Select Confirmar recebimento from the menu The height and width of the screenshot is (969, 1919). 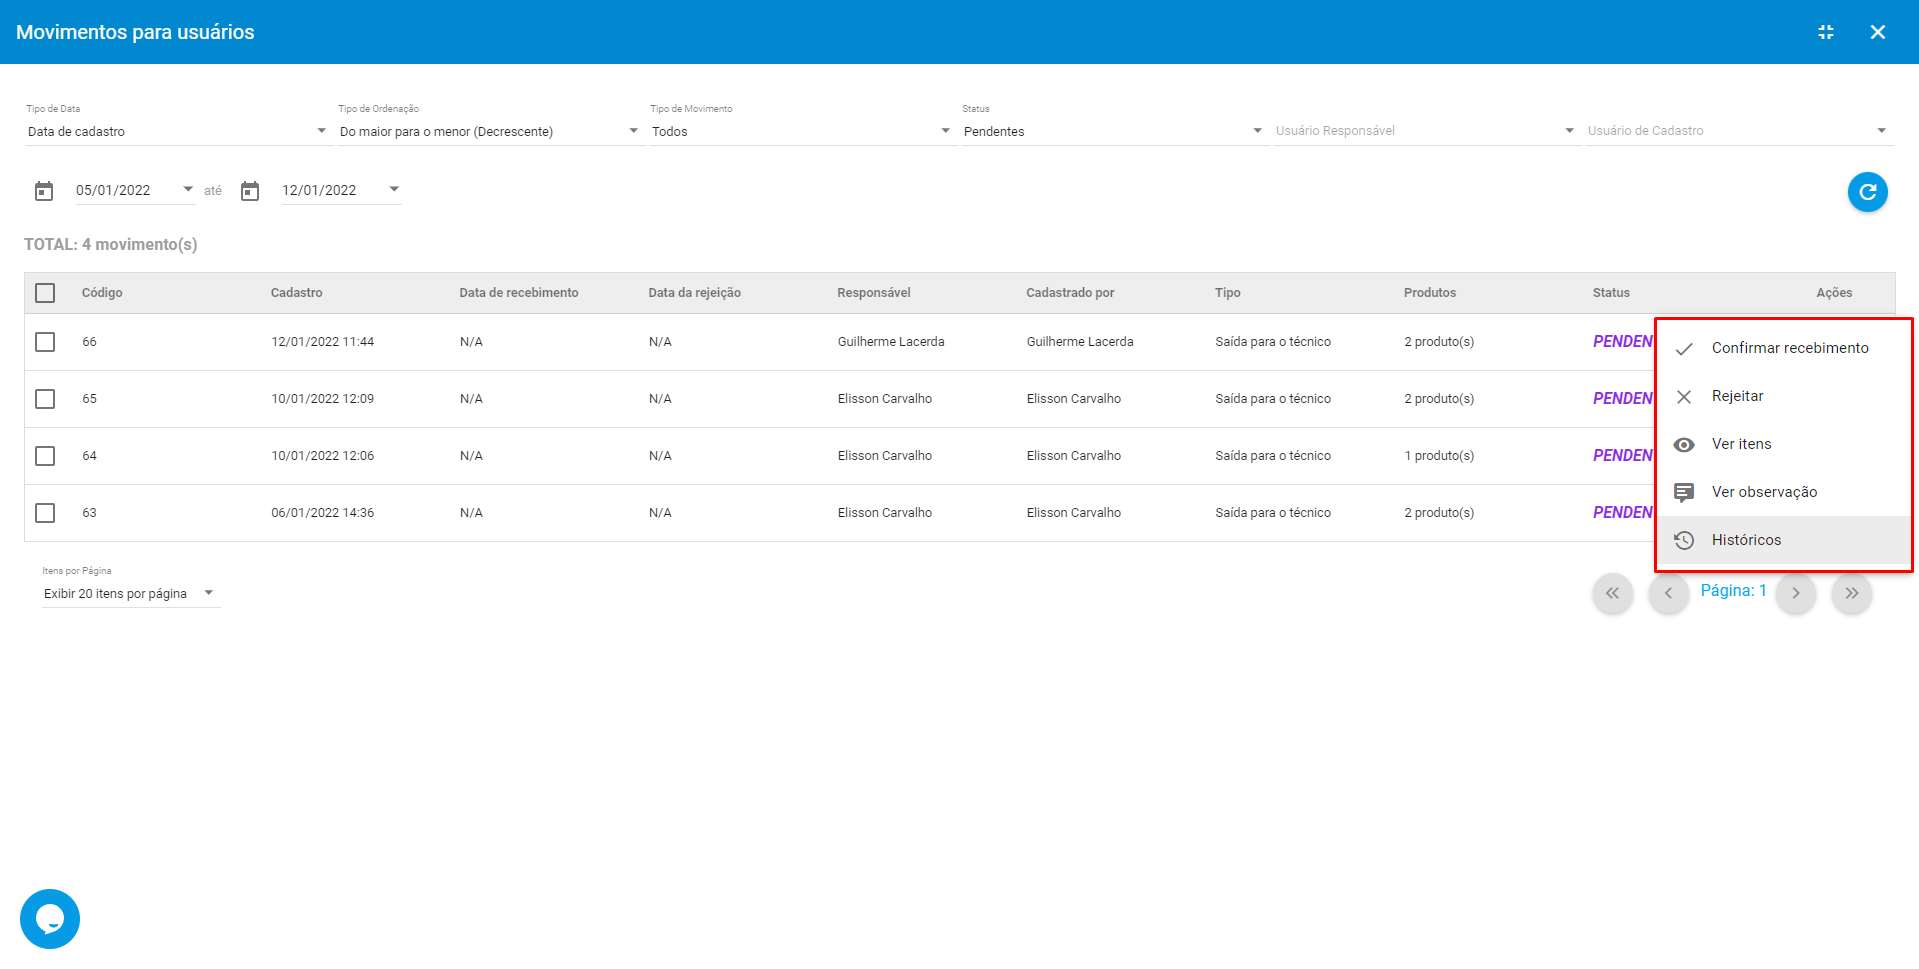click(x=1784, y=348)
